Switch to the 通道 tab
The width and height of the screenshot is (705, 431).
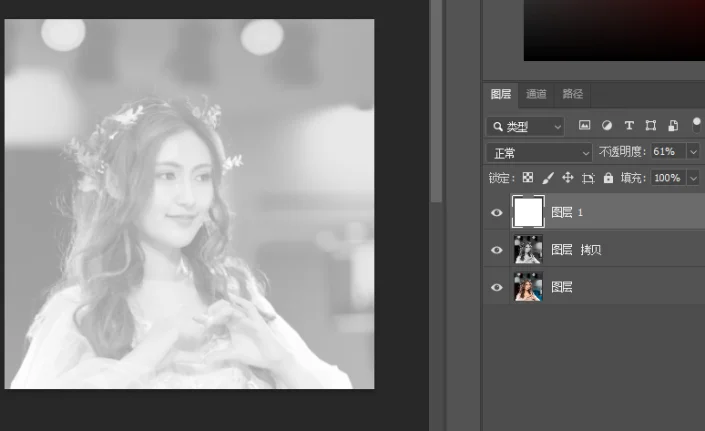pyautogui.click(x=536, y=94)
